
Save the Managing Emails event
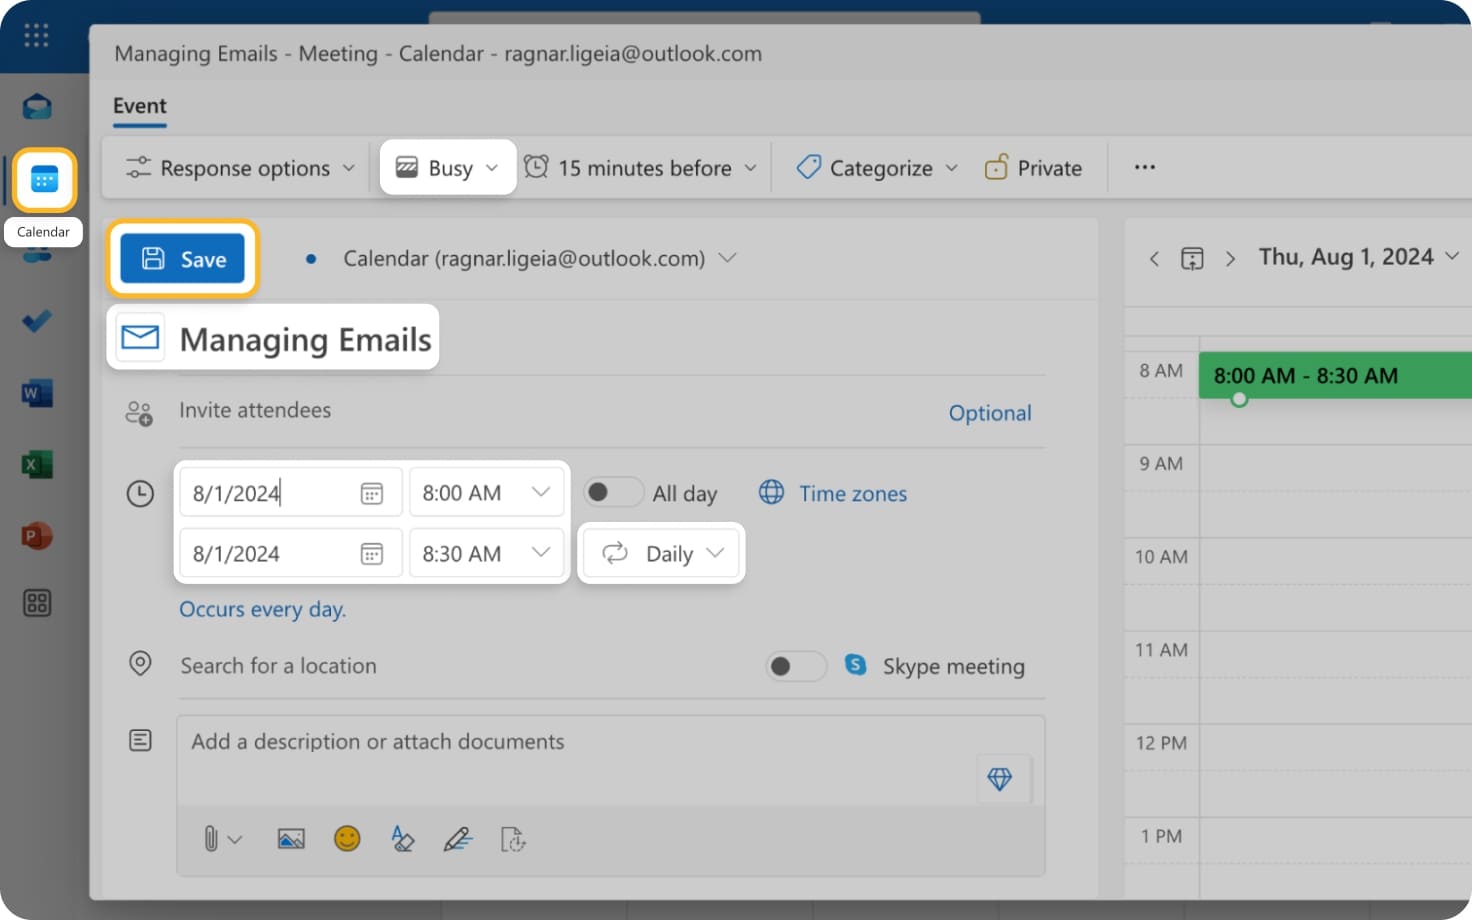[x=183, y=258]
